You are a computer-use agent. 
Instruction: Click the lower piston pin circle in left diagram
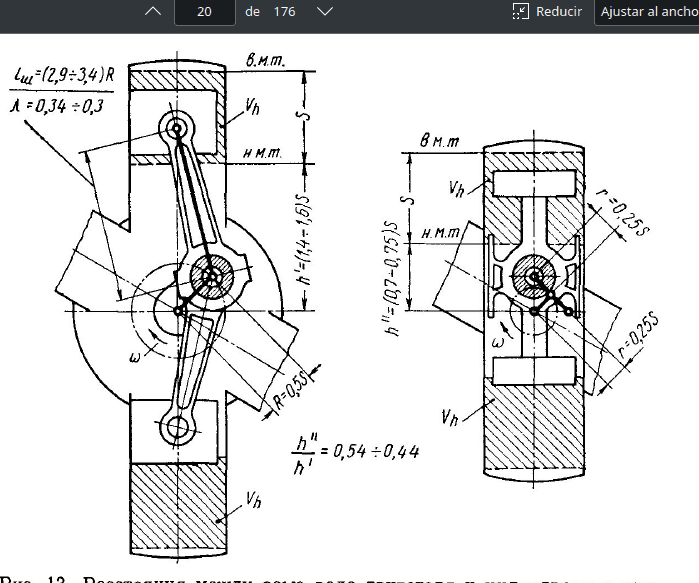(180, 428)
